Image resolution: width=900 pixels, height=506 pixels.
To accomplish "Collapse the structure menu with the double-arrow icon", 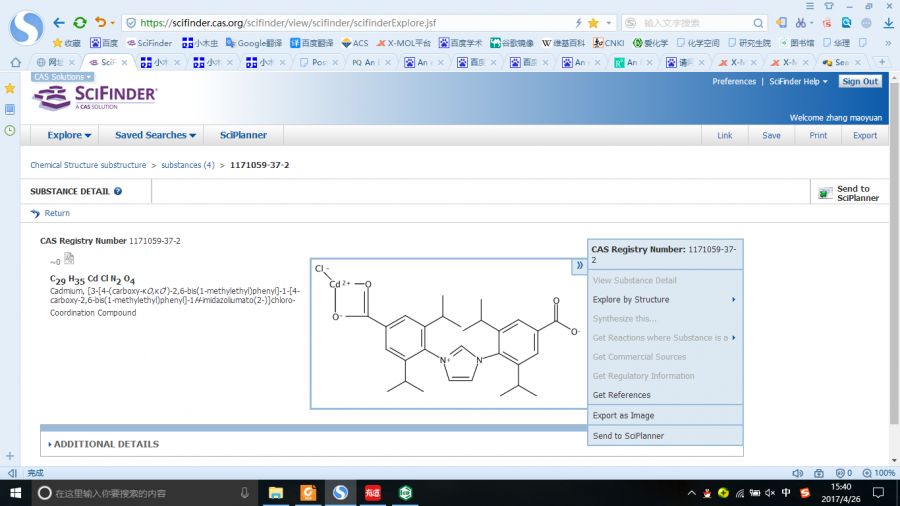I will click(579, 266).
